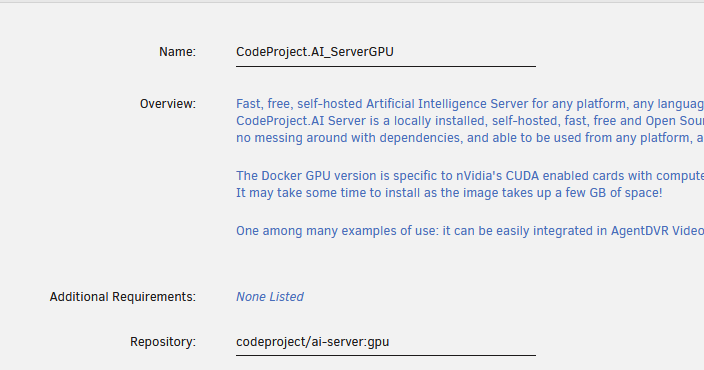Click the "Name:" label

point(177,52)
